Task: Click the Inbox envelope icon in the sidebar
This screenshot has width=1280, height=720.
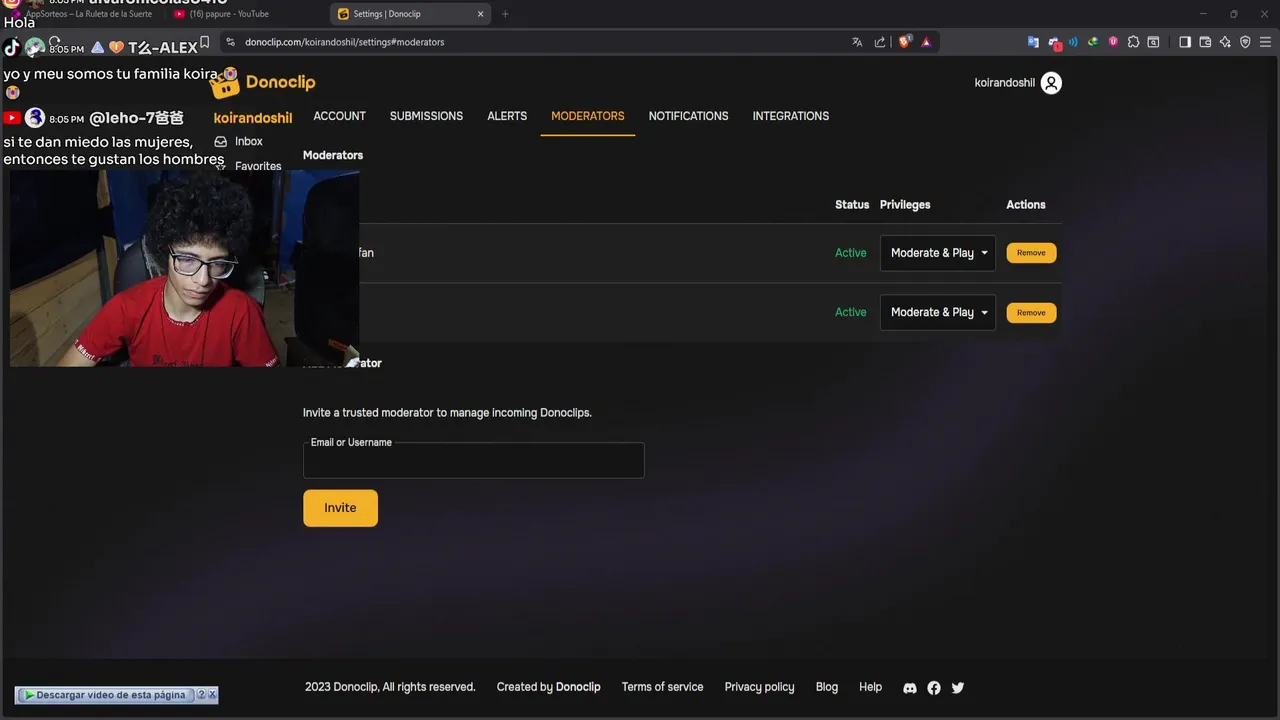Action: pos(221,142)
